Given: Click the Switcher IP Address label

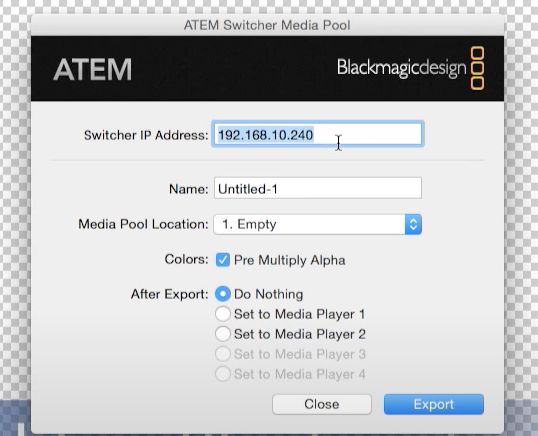Looking at the screenshot, I should click(146, 135).
